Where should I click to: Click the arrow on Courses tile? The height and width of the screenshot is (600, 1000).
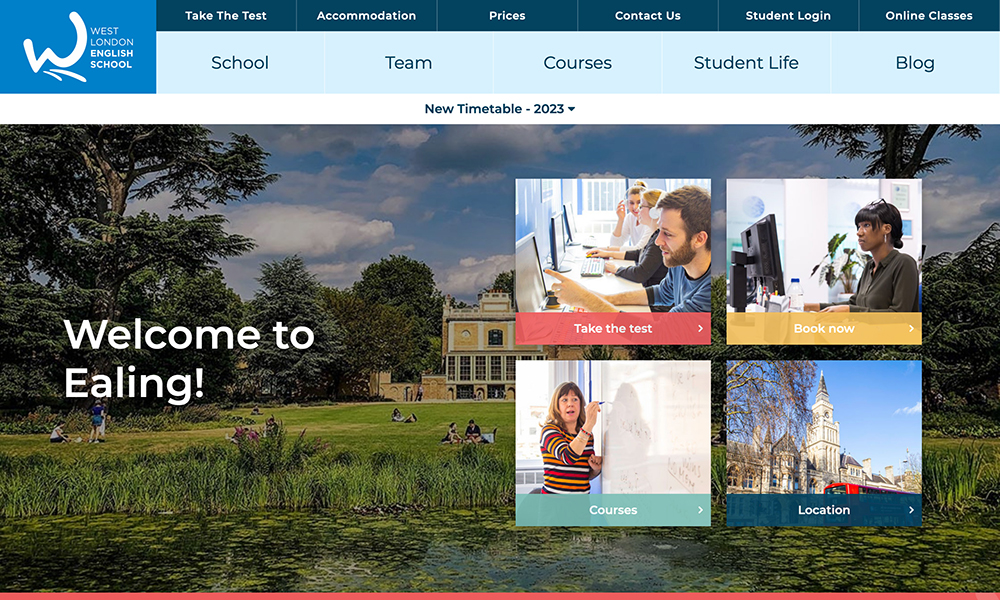700,510
